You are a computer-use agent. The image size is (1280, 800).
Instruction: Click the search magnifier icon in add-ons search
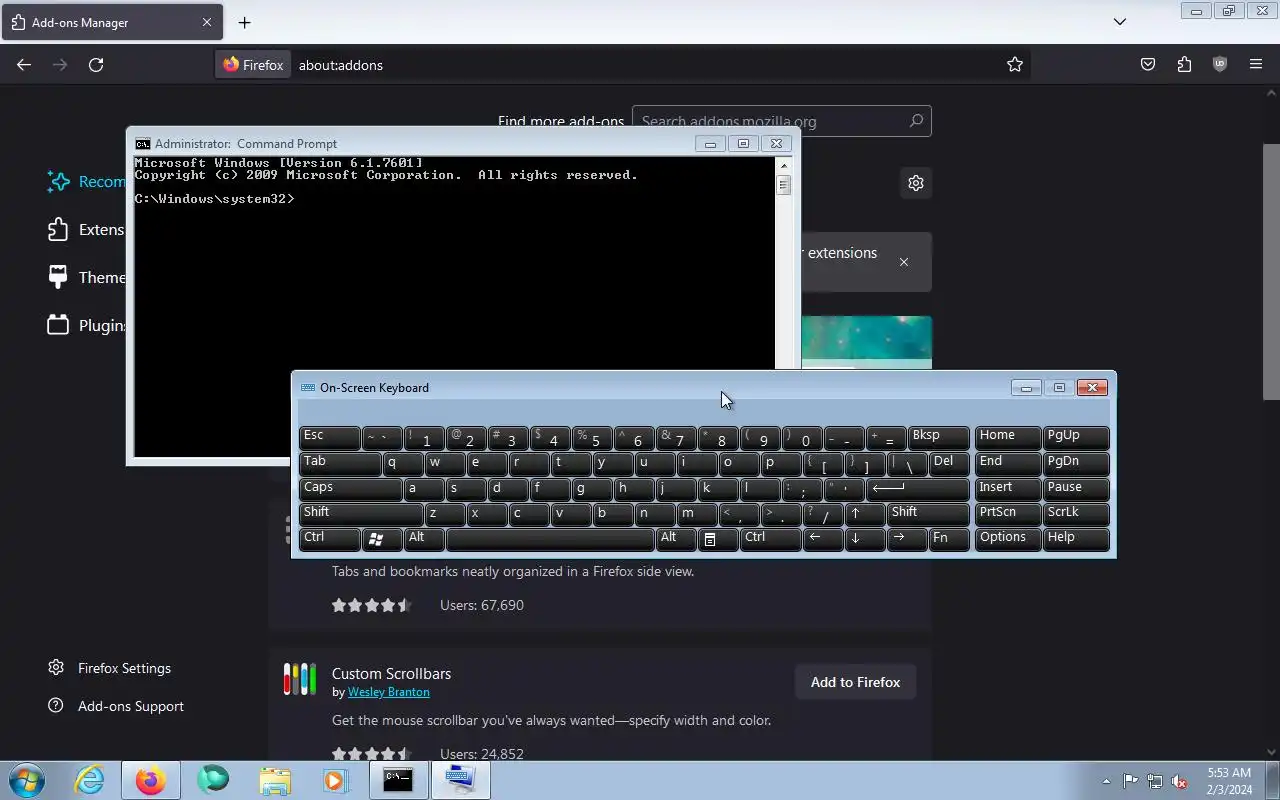click(916, 121)
